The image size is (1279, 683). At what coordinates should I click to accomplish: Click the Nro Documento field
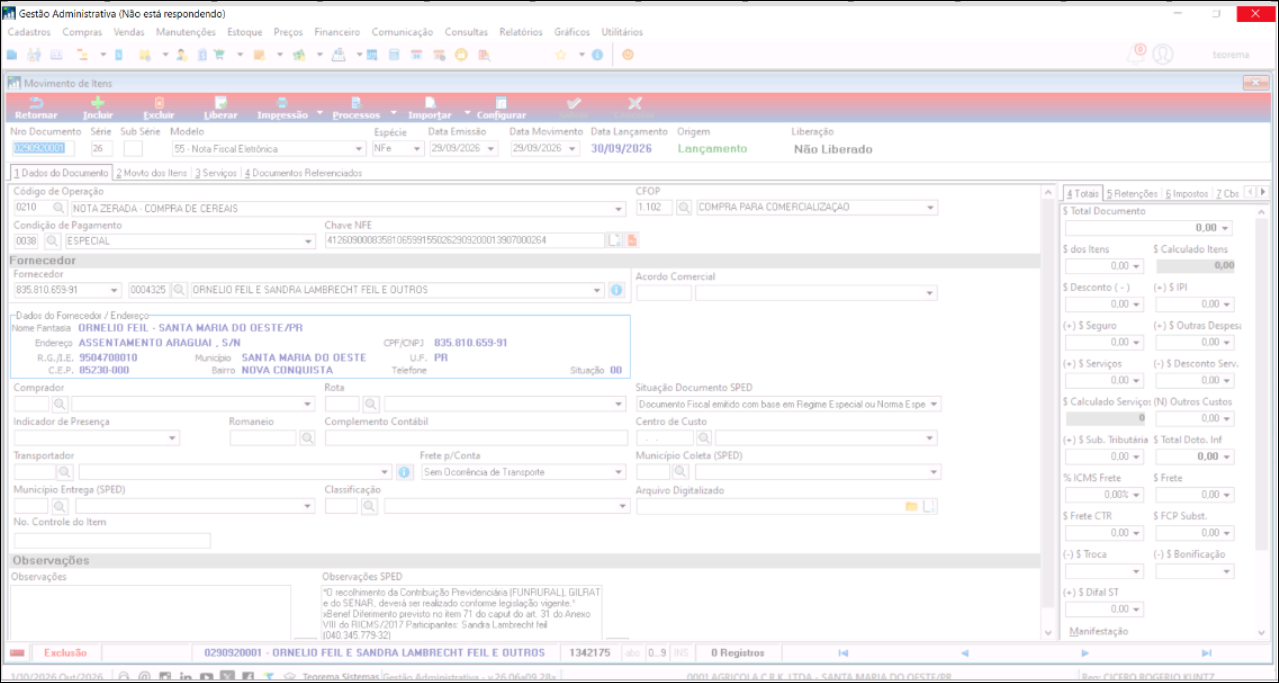pos(42,149)
